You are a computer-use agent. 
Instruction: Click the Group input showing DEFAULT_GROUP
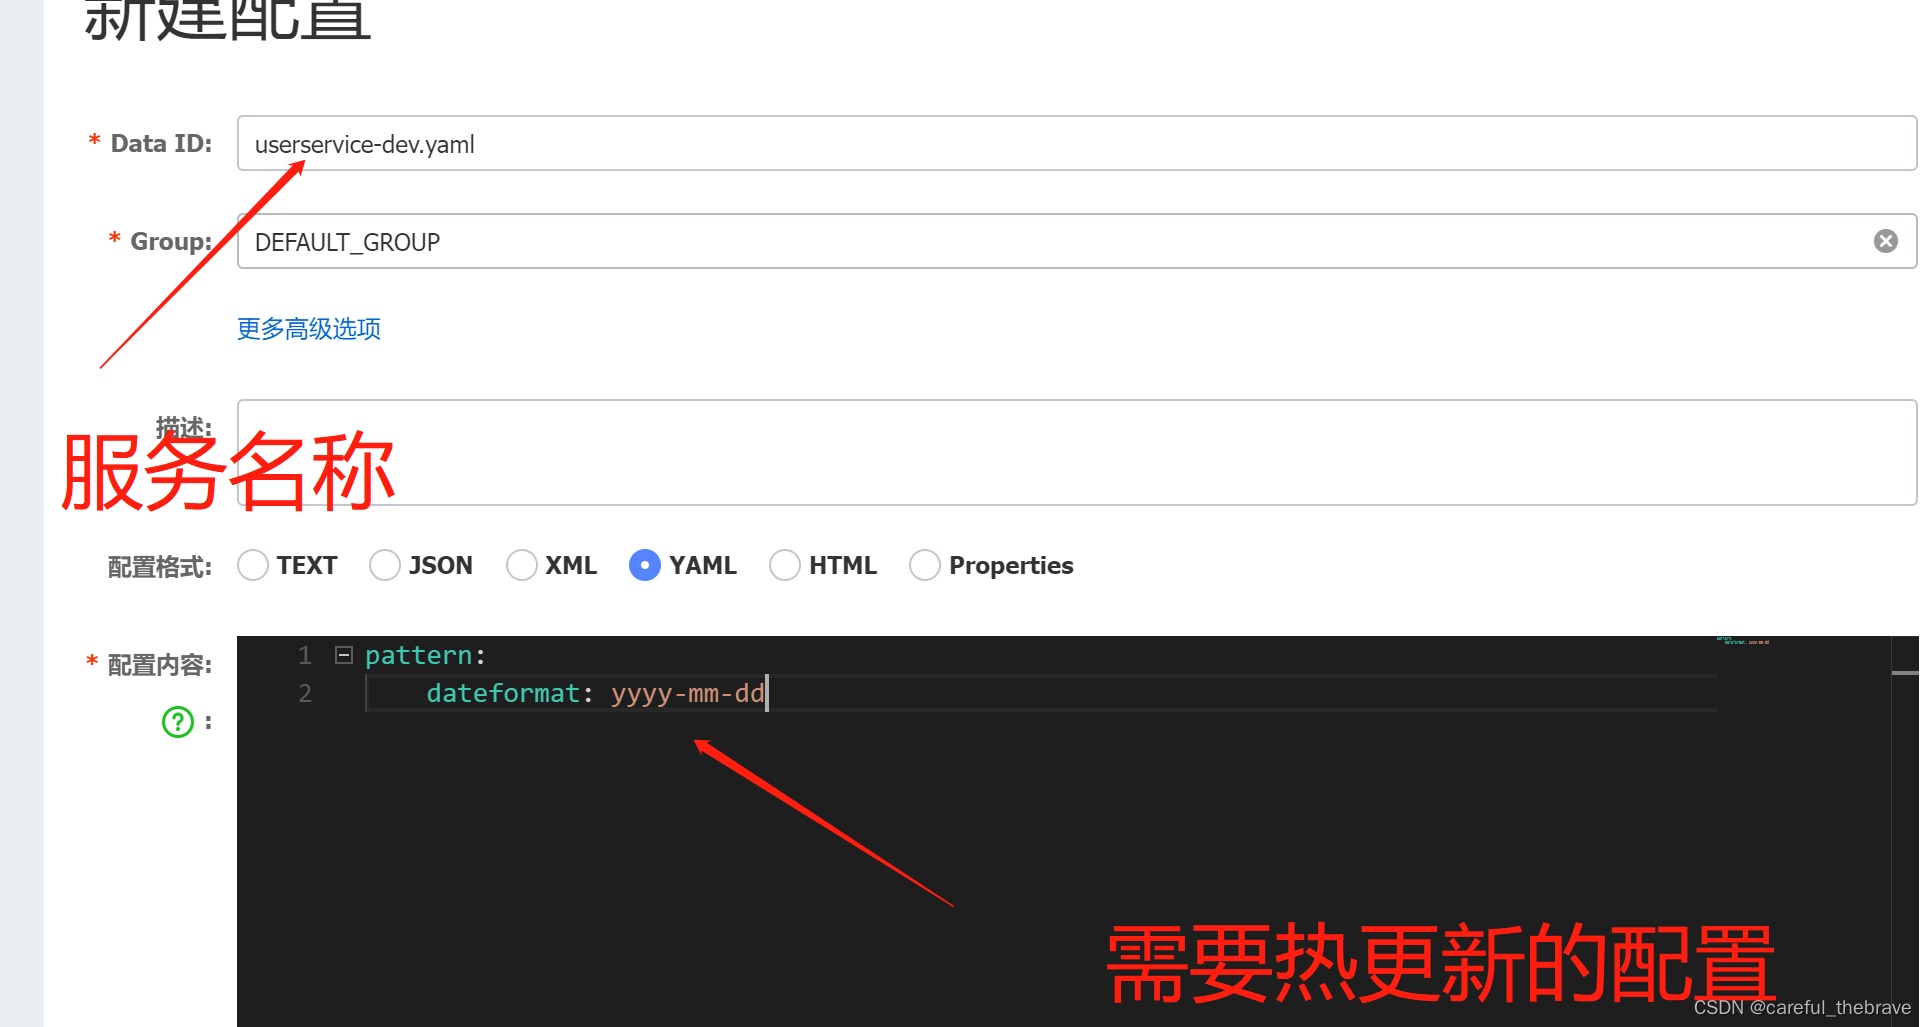click(700, 241)
